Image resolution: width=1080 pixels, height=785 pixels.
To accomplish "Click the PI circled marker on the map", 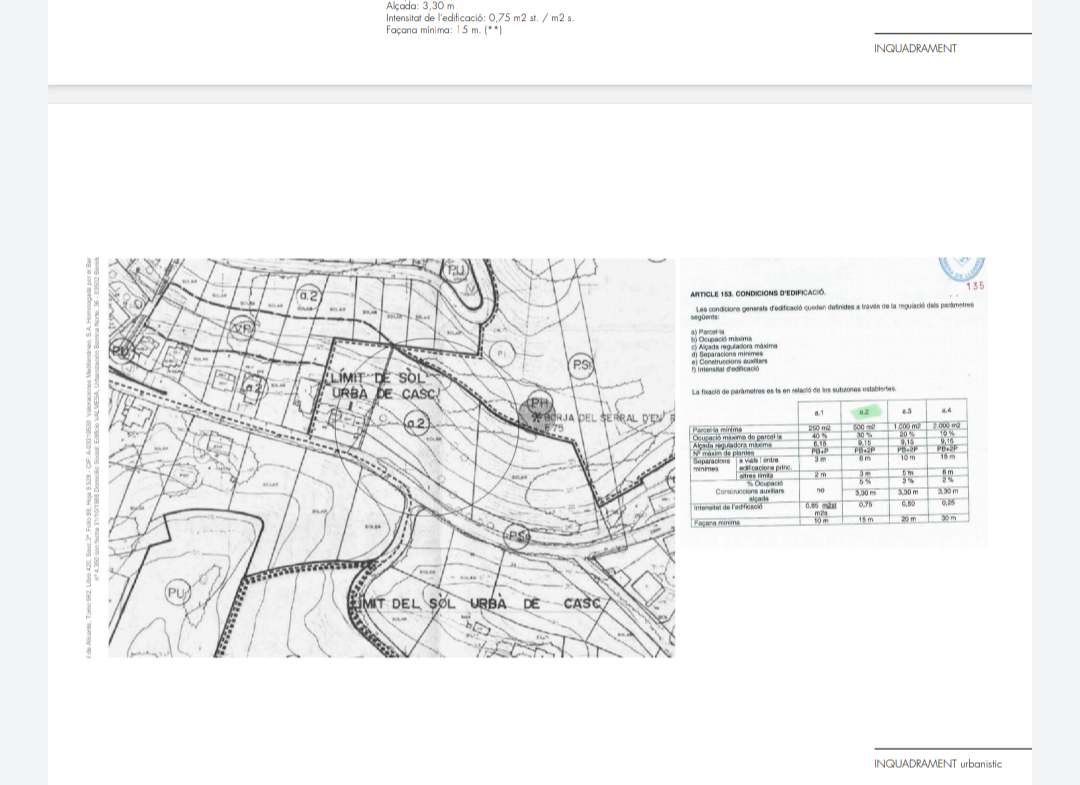I will pyautogui.click(x=503, y=352).
